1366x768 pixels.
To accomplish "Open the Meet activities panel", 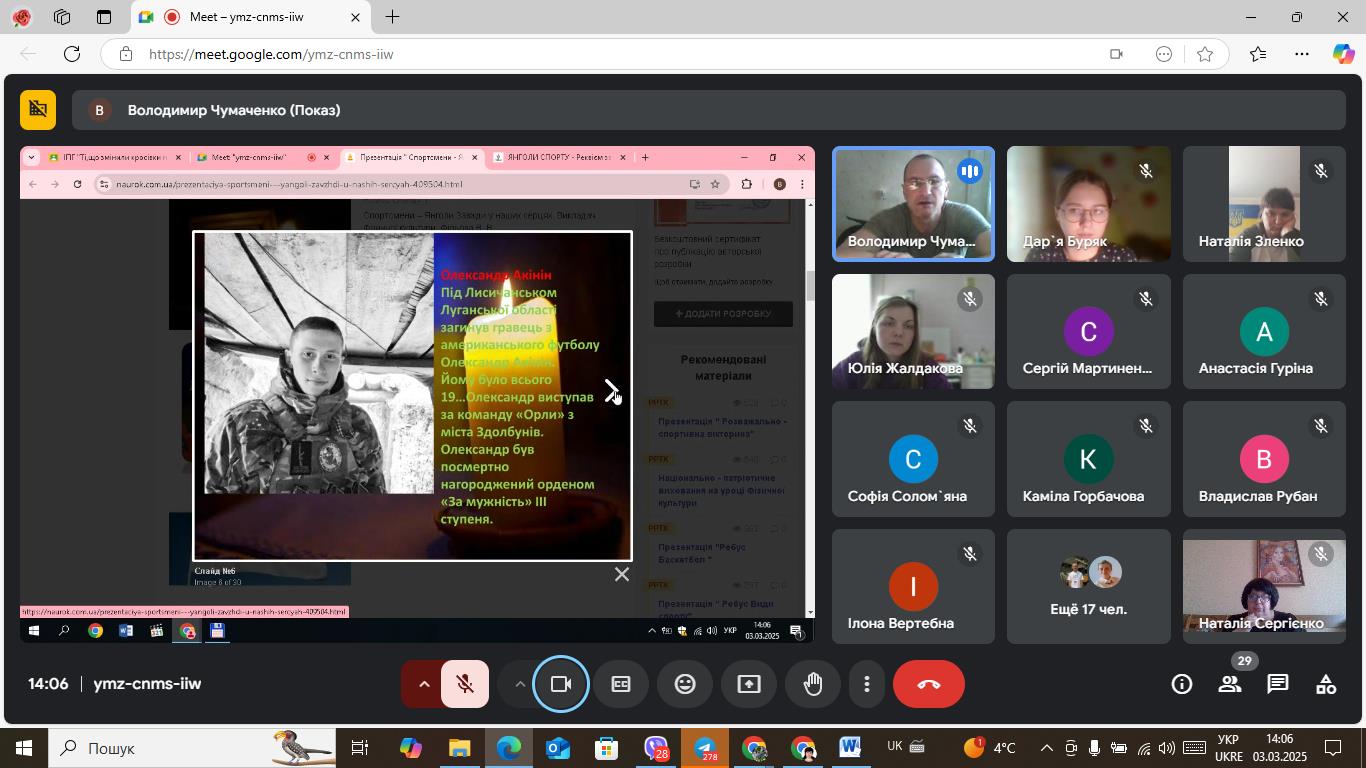I will pos(1326,684).
